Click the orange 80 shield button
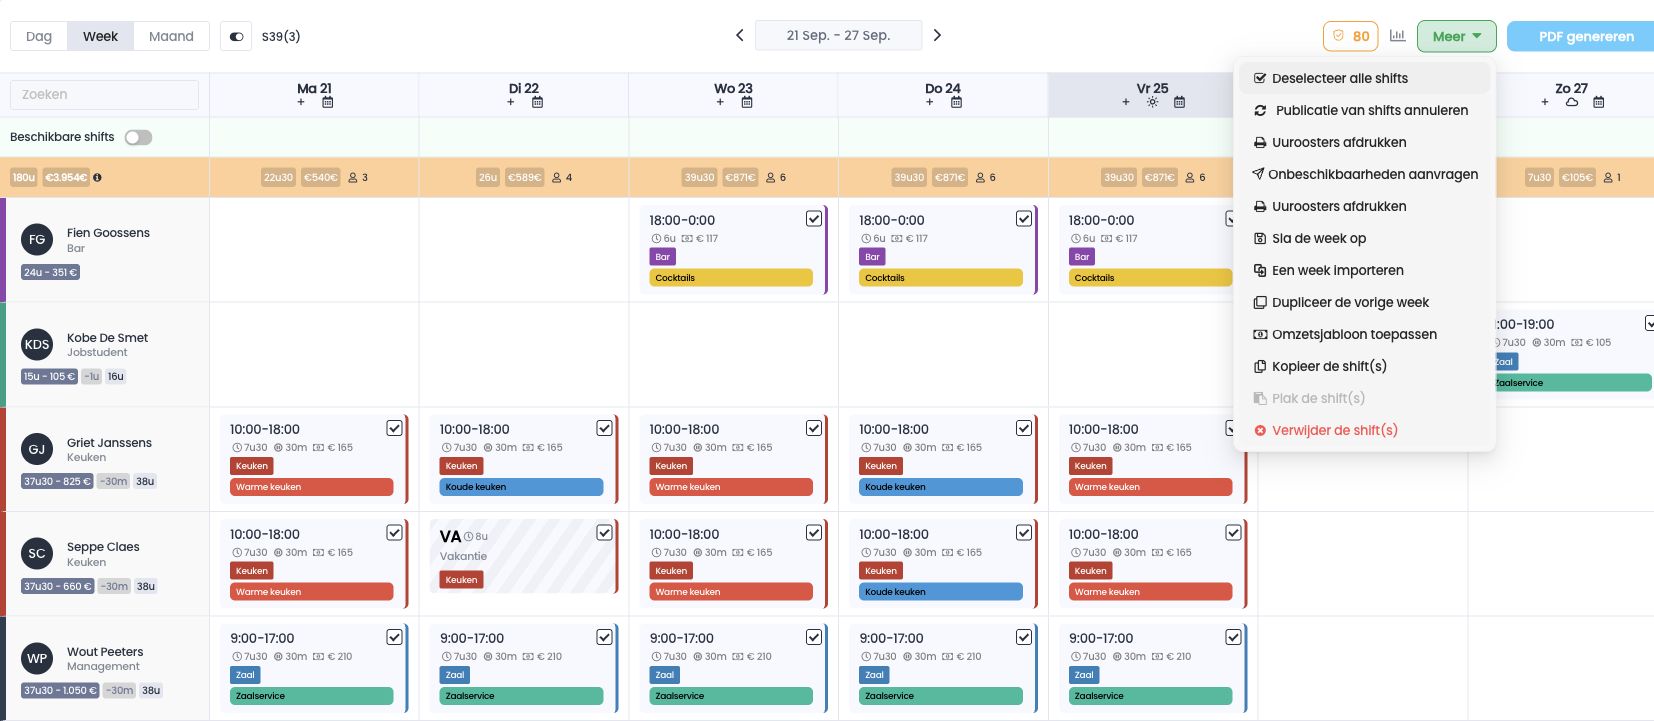Viewport: 1654px width, 721px height. tap(1350, 36)
